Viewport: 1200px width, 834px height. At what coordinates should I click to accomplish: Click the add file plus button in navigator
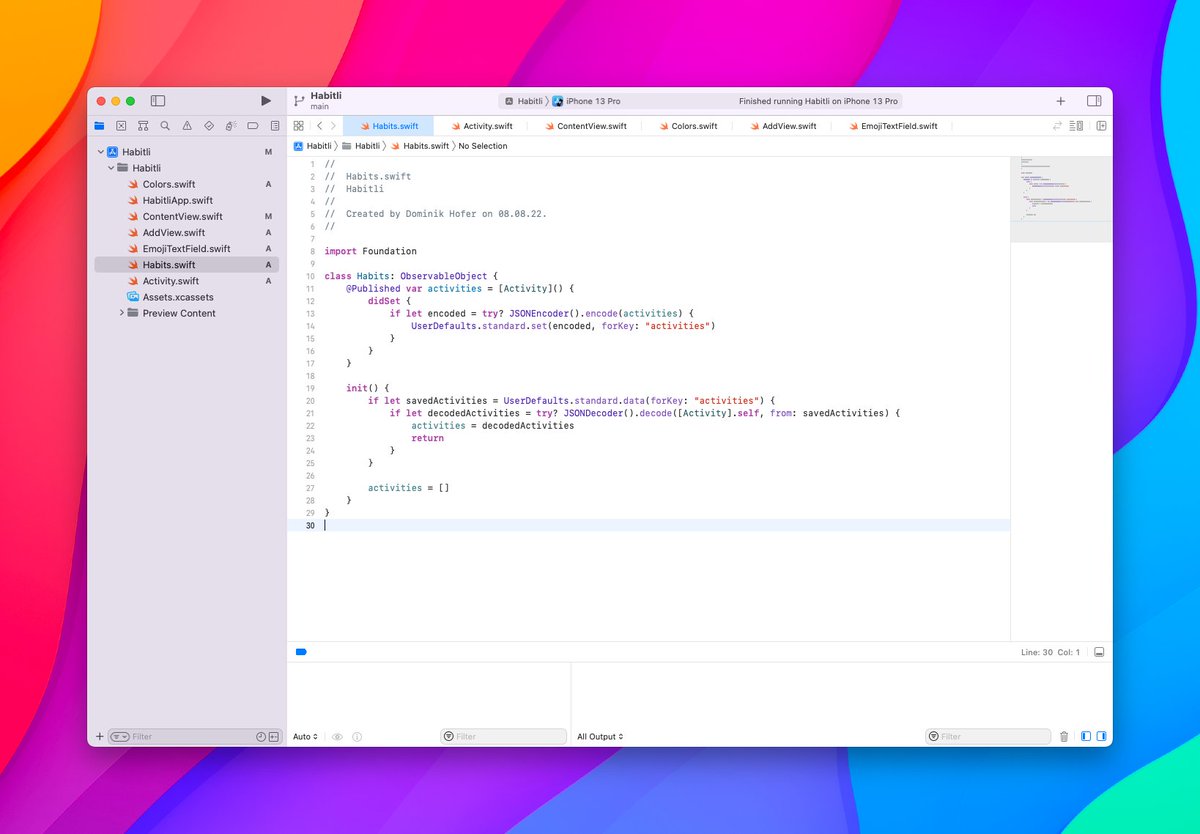coord(99,737)
